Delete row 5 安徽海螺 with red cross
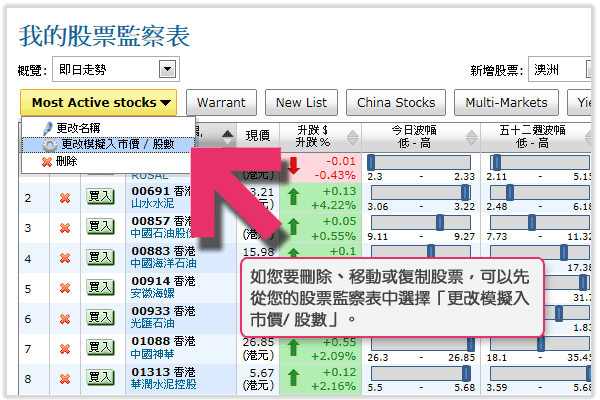 [x=65, y=288]
